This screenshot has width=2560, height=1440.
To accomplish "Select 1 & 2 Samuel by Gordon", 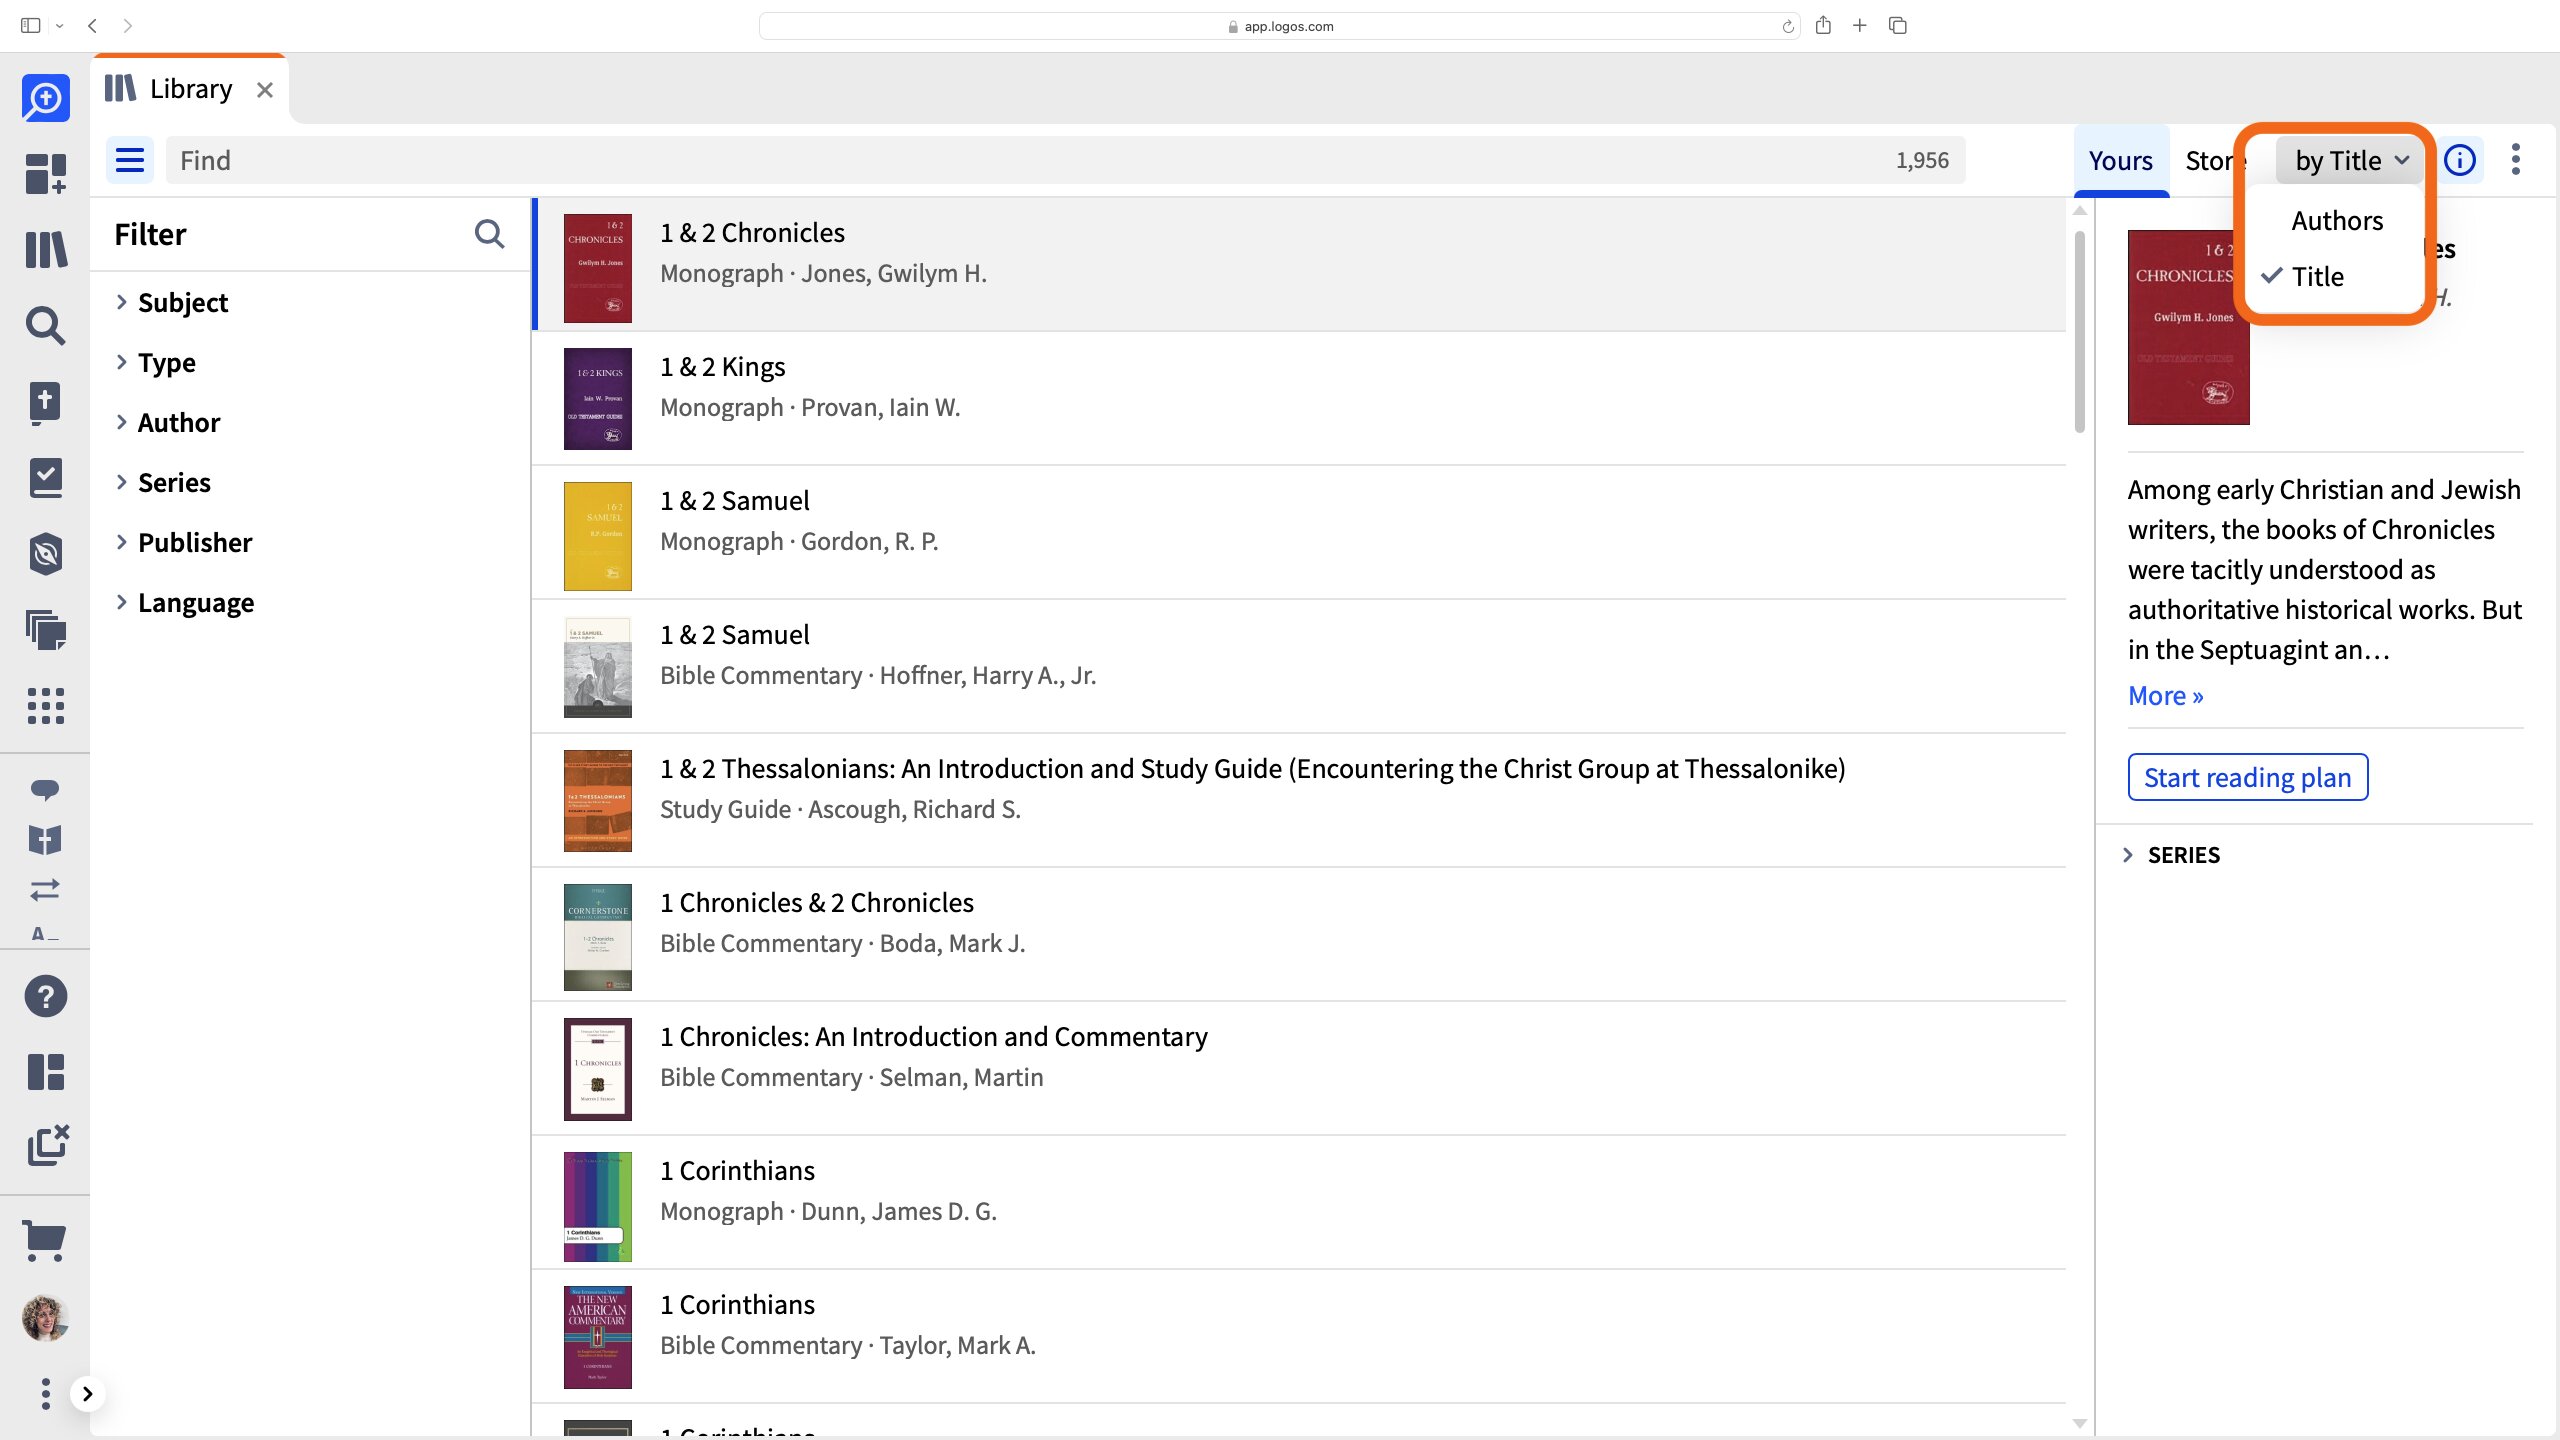I will [x=1299, y=533].
